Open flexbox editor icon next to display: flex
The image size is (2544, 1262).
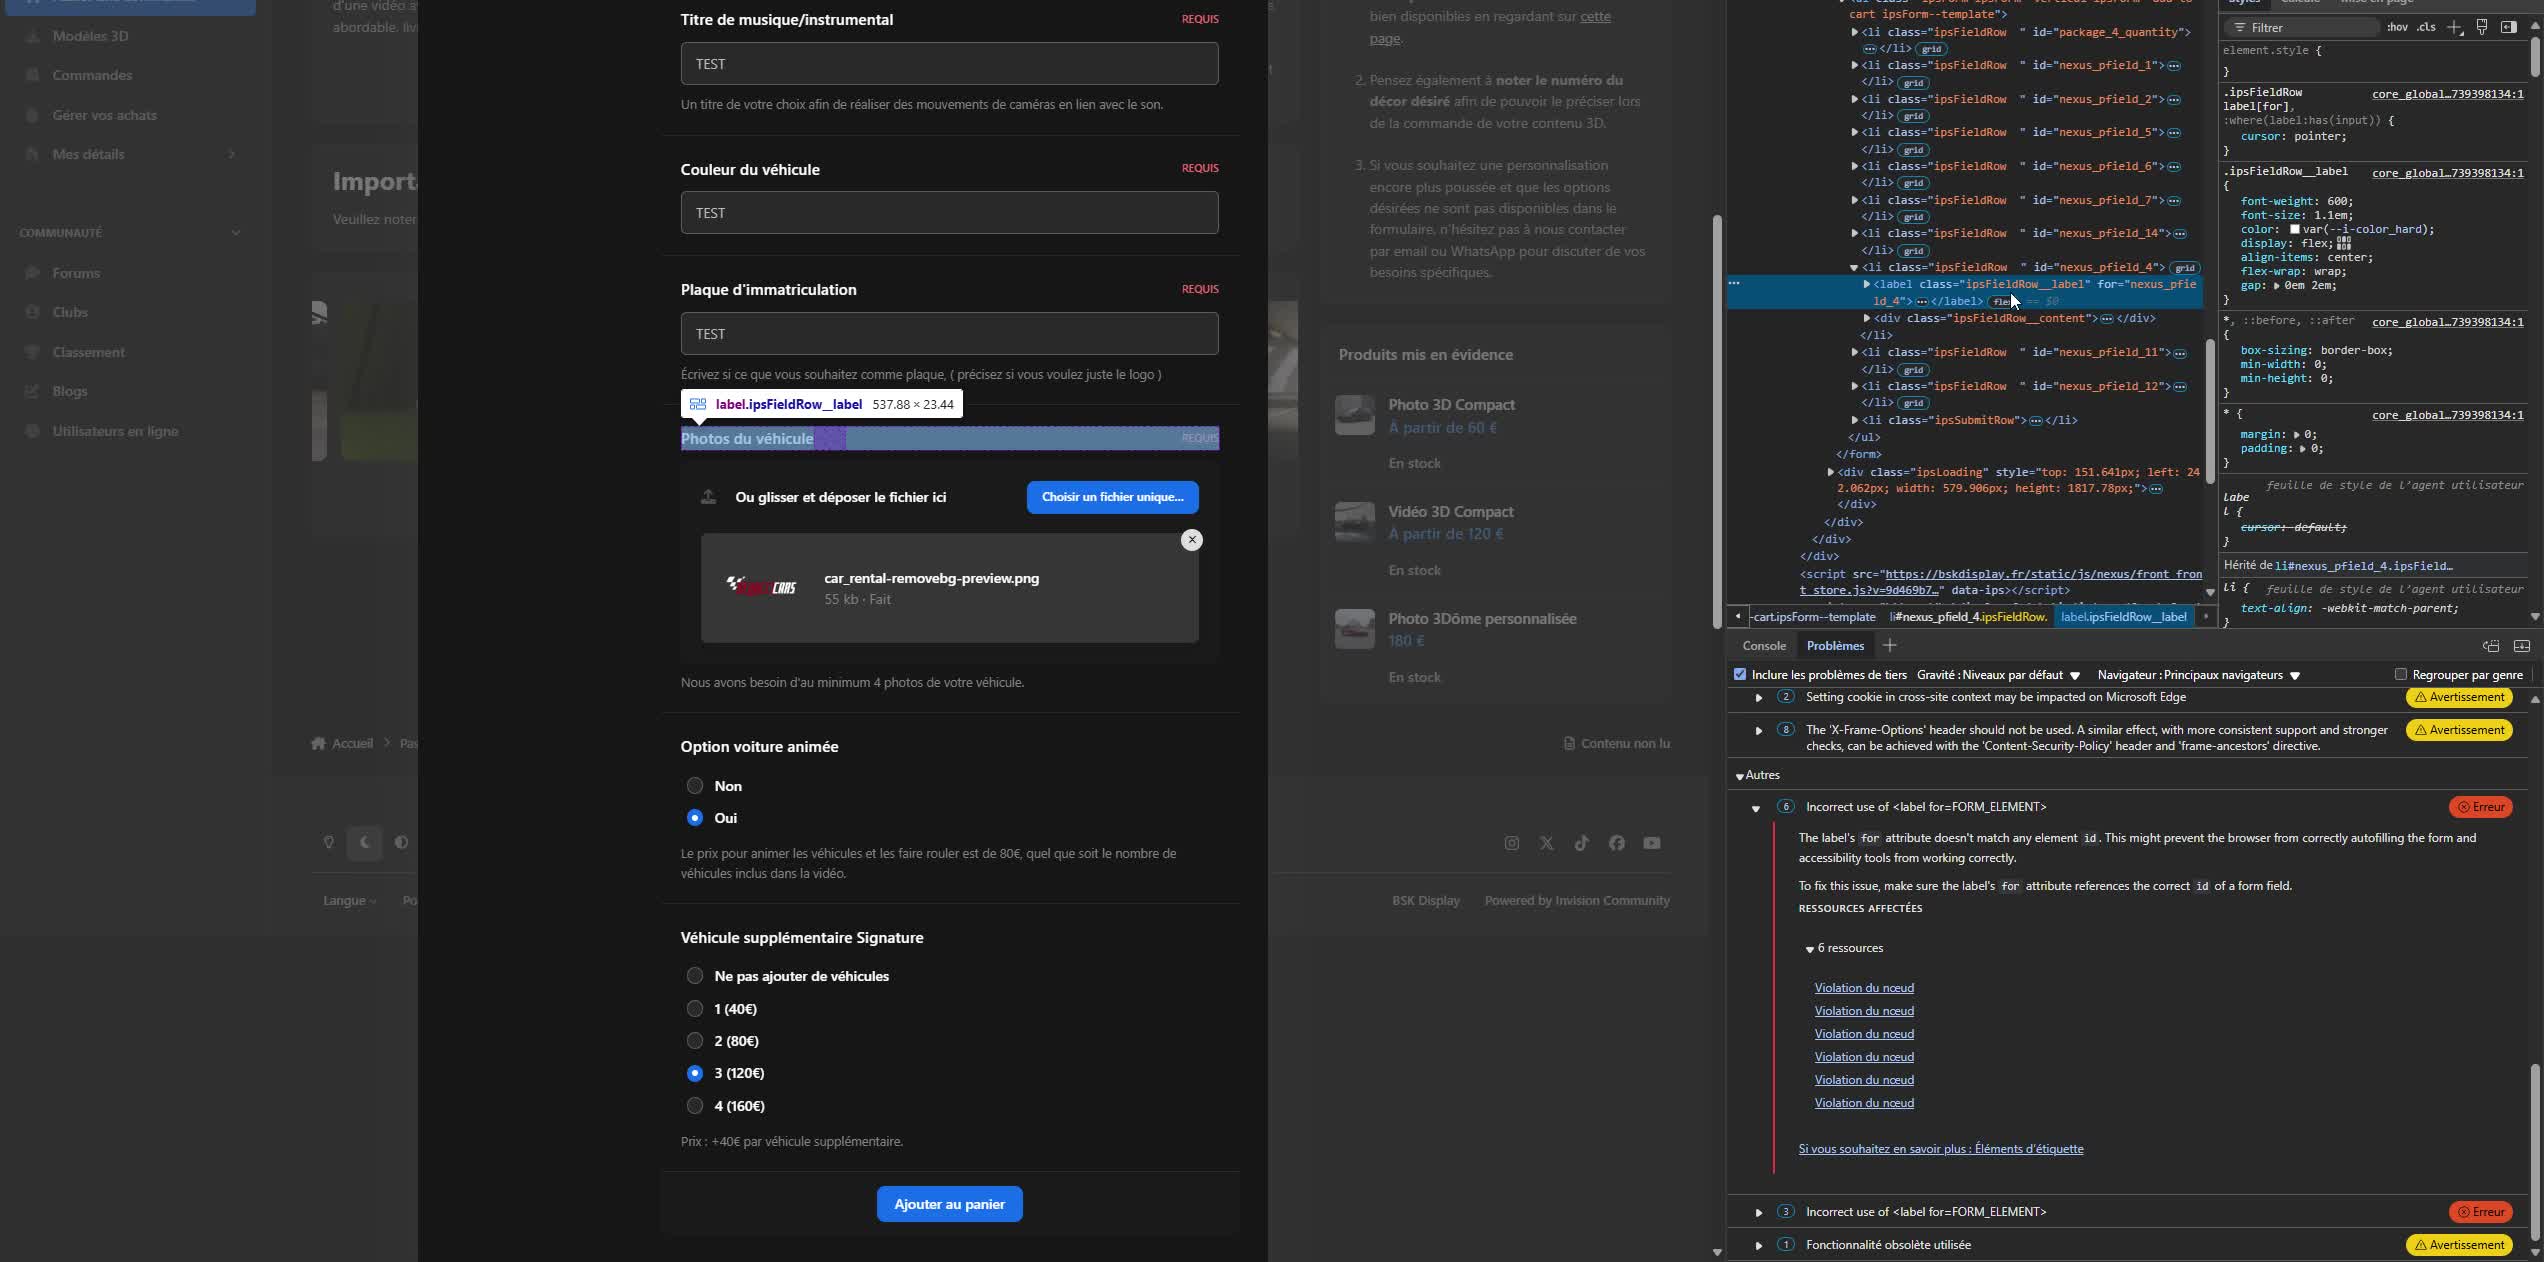[x=2344, y=243]
